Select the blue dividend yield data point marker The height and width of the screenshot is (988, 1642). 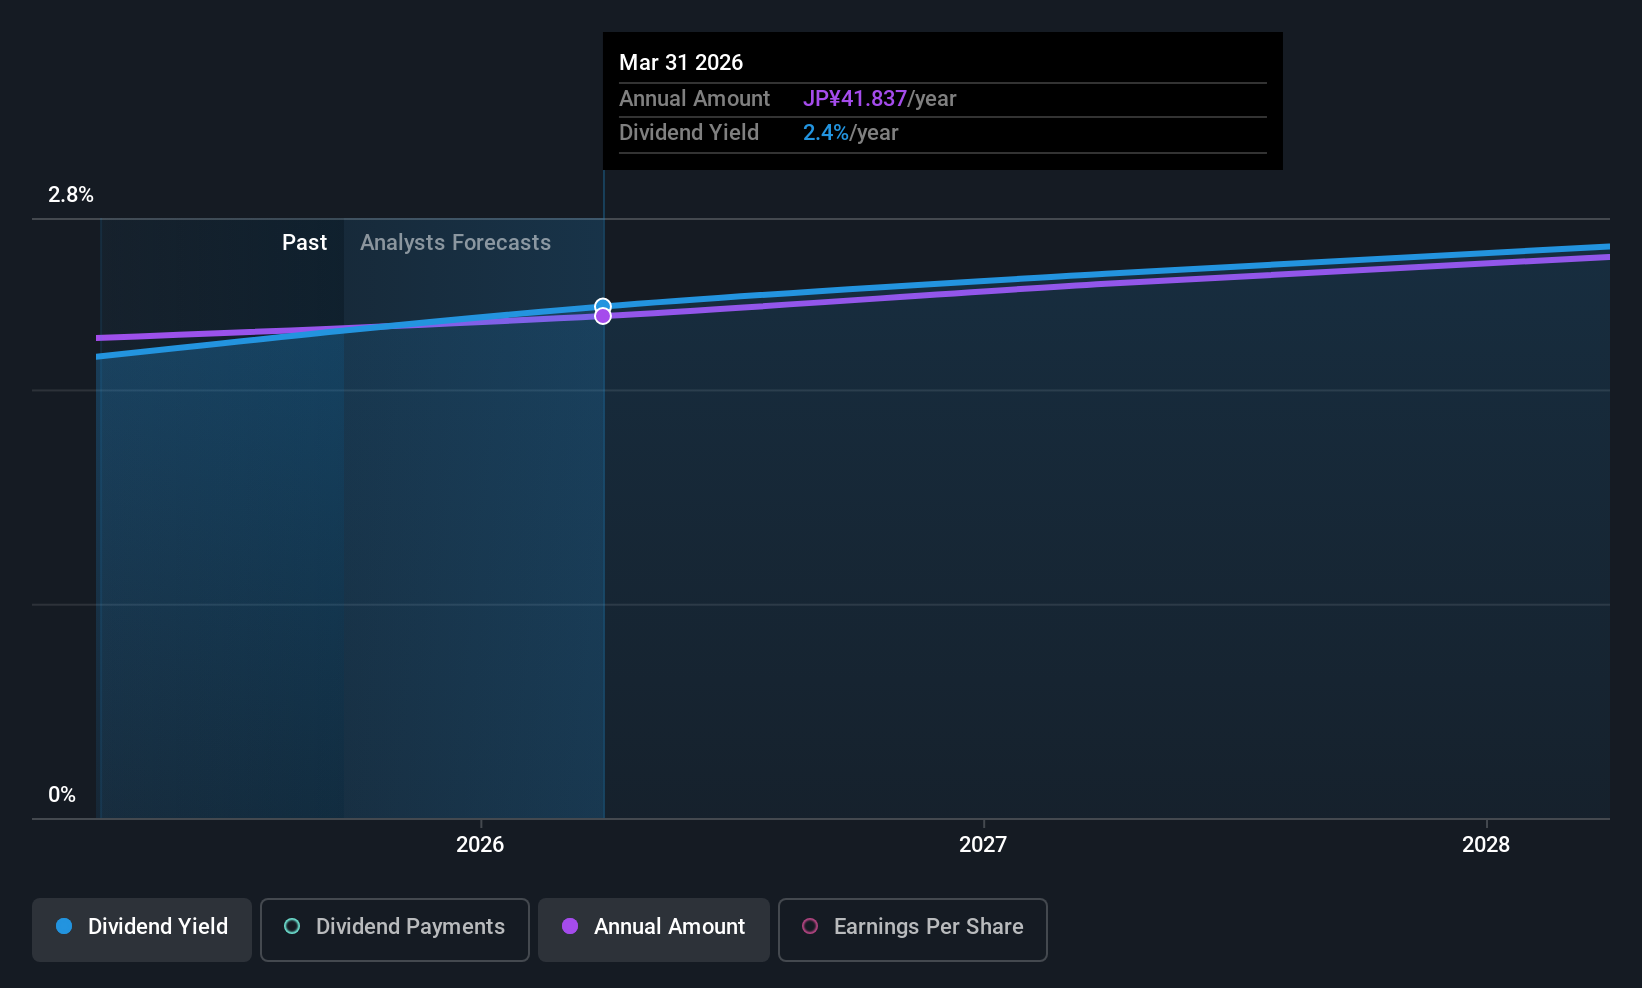[603, 305]
